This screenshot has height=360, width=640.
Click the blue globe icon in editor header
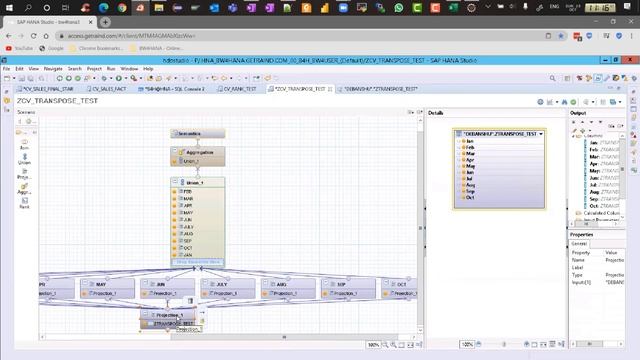point(540,102)
